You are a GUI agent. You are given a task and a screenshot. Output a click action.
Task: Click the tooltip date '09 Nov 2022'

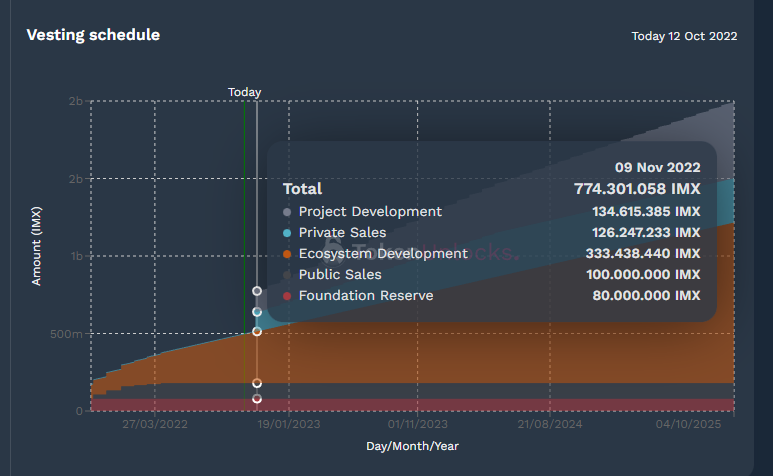657,167
